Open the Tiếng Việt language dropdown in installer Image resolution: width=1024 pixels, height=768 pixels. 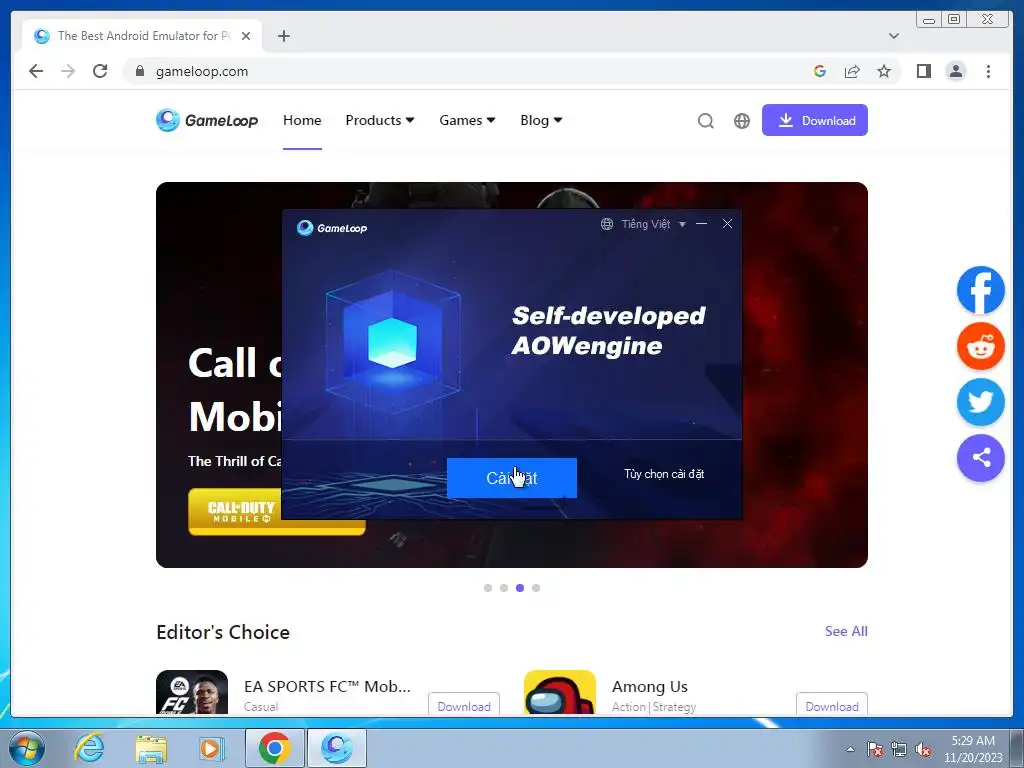[653, 224]
